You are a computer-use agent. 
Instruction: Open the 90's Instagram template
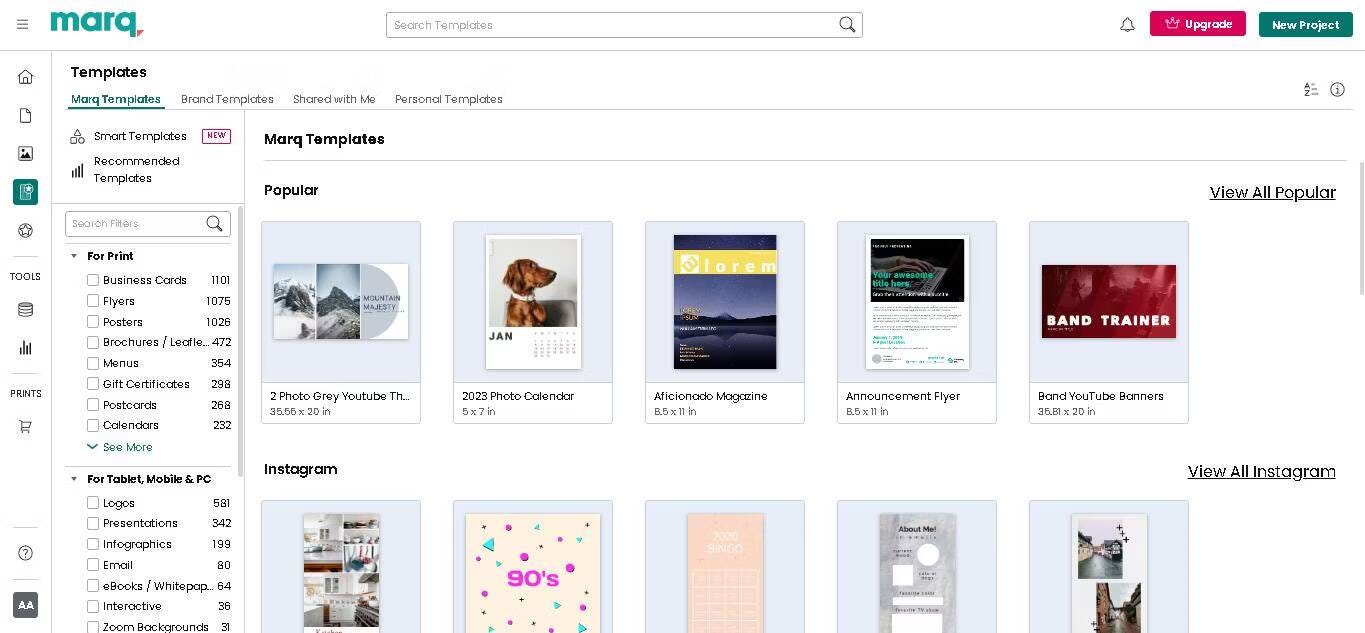coord(533,567)
